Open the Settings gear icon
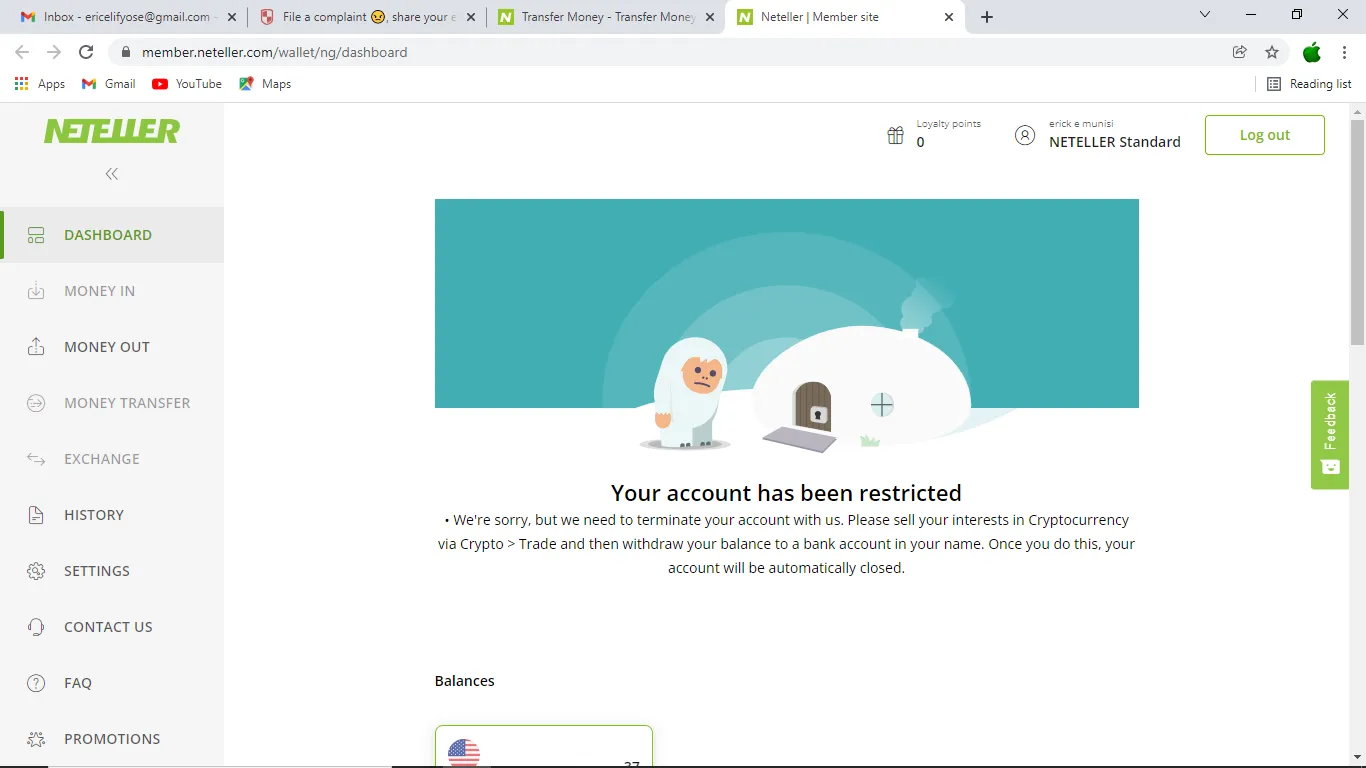Viewport: 1366px width, 768px height. [36, 571]
